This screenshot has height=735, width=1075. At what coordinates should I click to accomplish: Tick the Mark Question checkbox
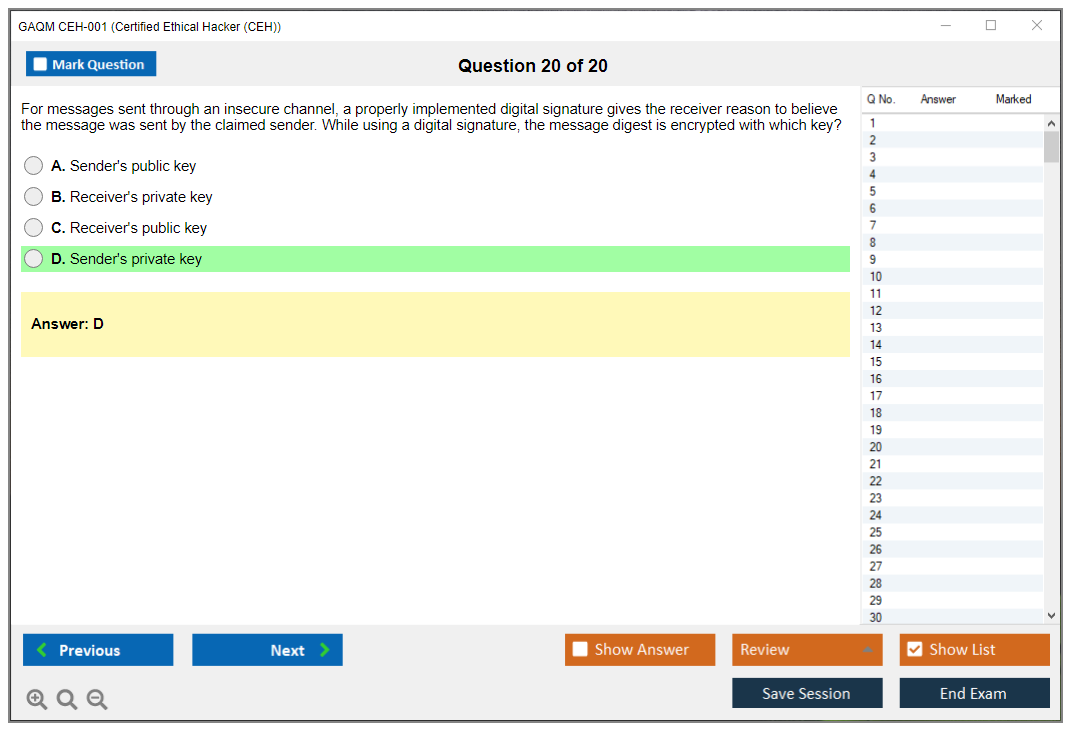(41, 65)
